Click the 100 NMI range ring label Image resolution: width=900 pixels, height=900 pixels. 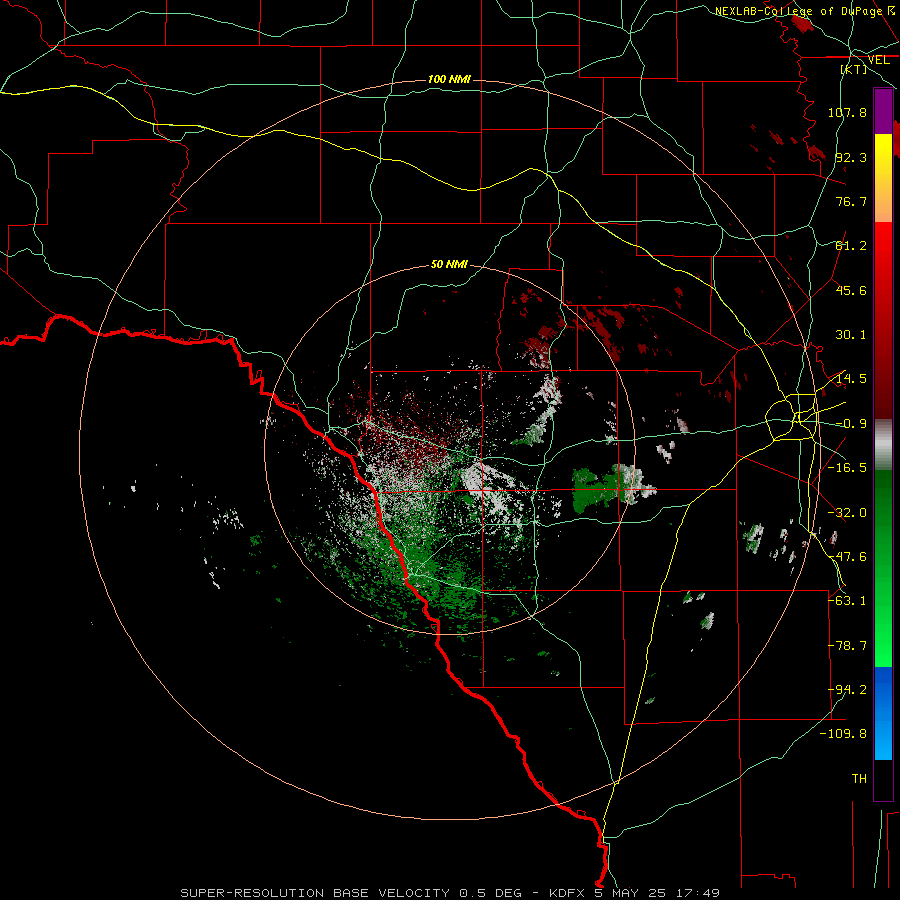coord(449,79)
